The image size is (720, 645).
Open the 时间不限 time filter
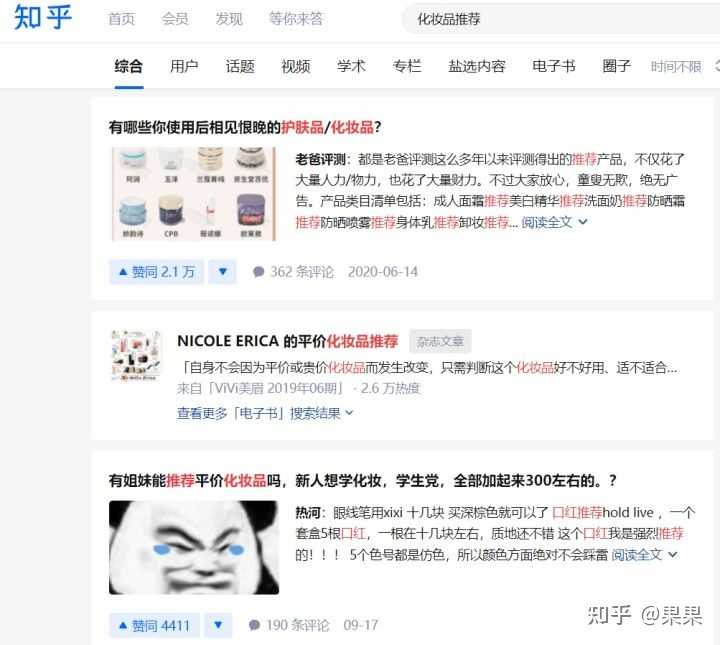tap(676, 67)
